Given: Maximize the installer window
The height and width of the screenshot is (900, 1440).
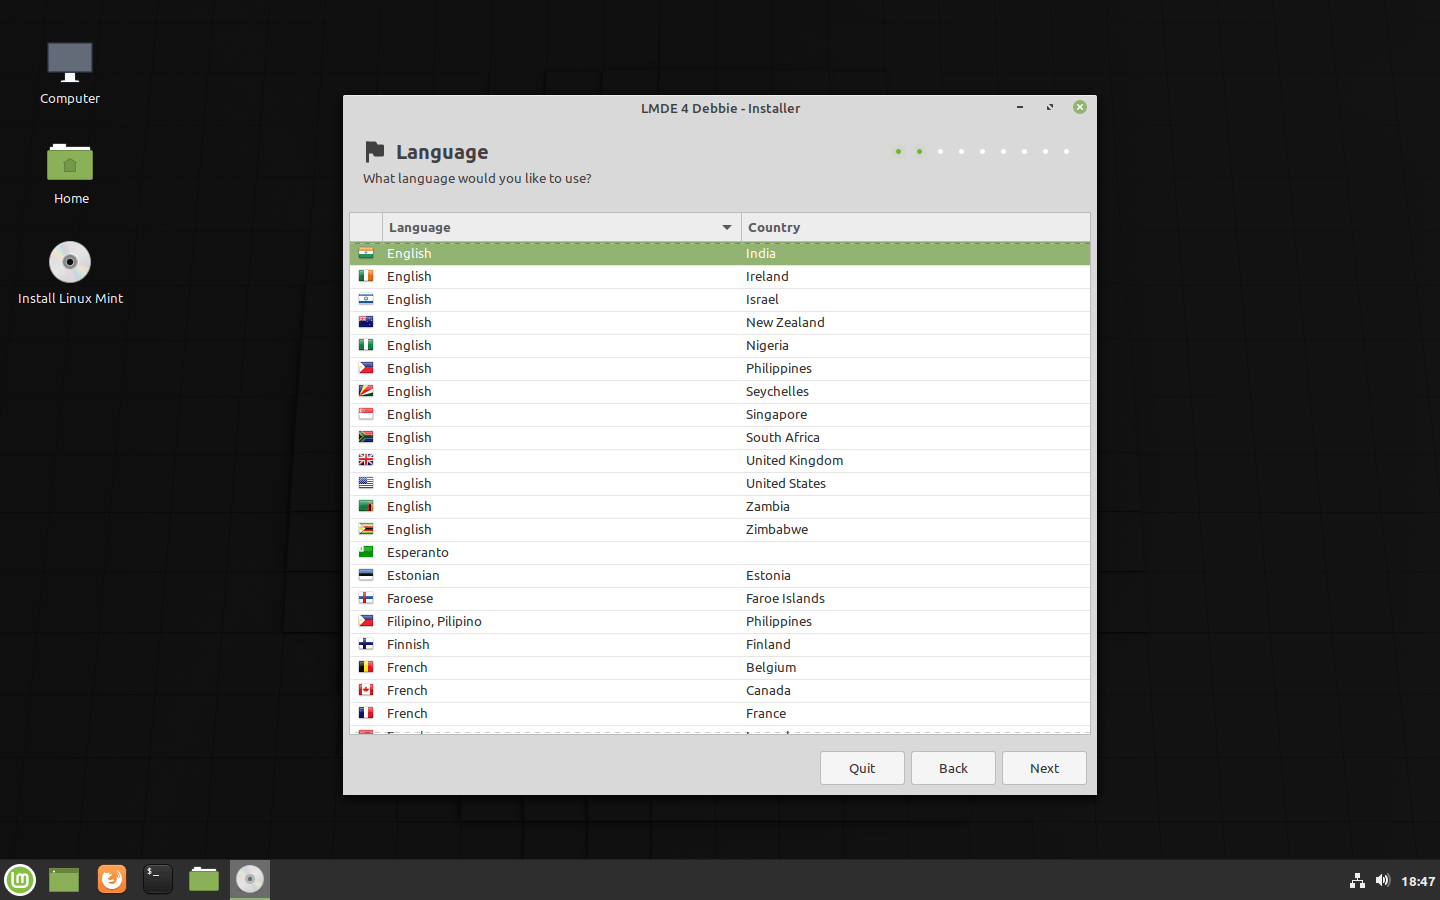Looking at the screenshot, I should (x=1050, y=107).
